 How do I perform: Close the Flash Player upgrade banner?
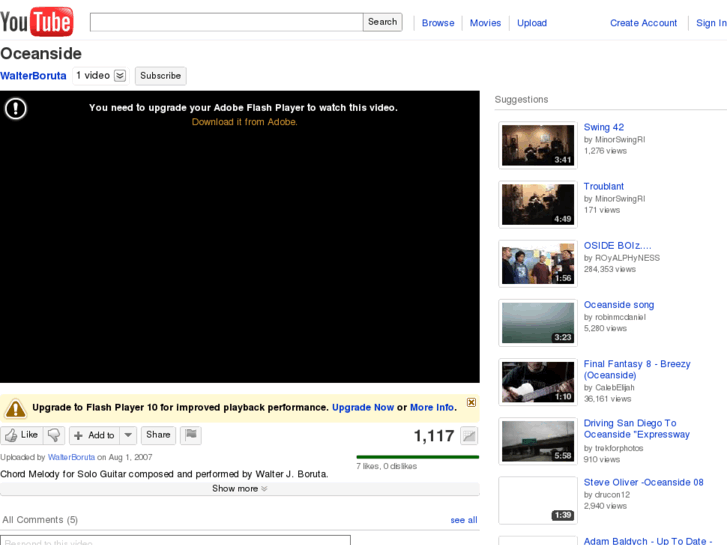point(472,403)
